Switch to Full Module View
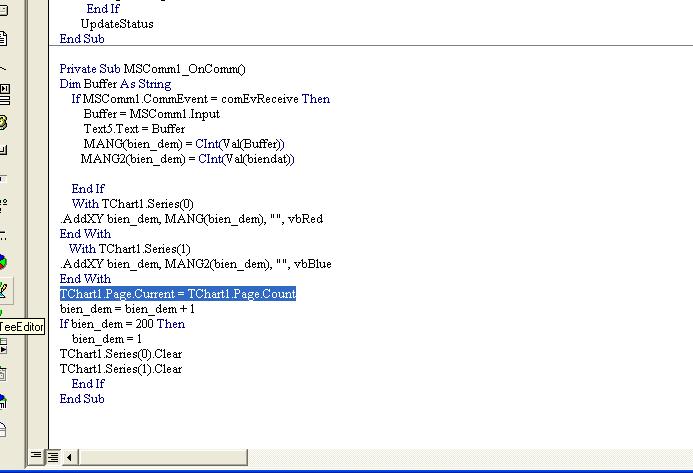693x473 pixels. point(53,457)
